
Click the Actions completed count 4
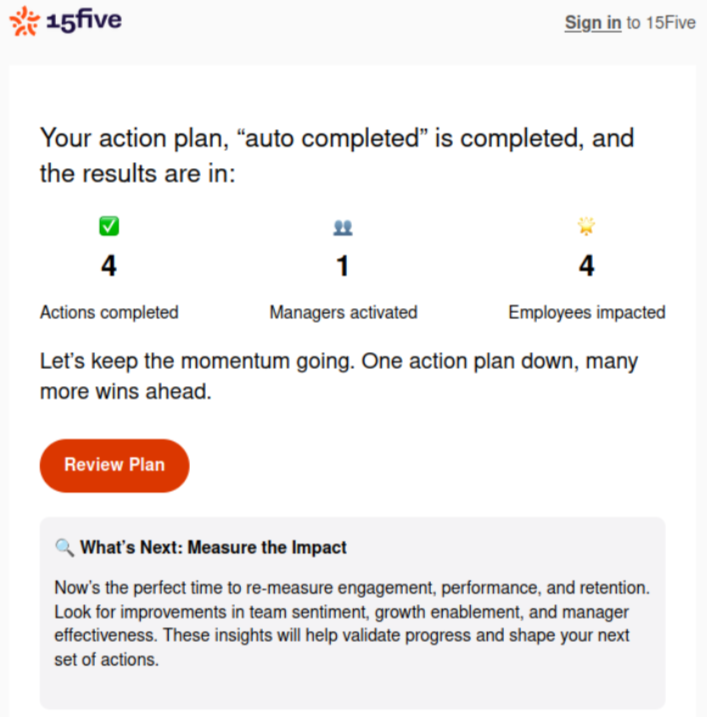click(x=109, y=266)
